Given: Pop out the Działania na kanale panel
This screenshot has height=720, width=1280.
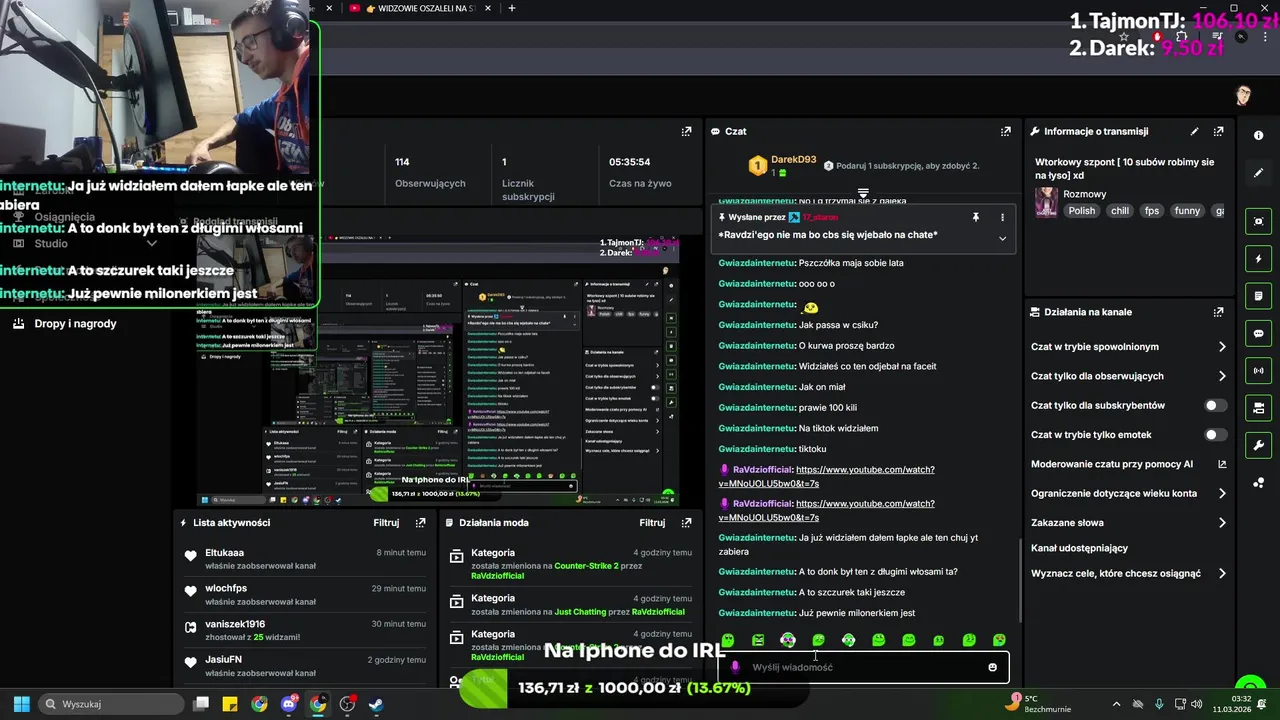Looking at the screenshot, I should 1218,312.
